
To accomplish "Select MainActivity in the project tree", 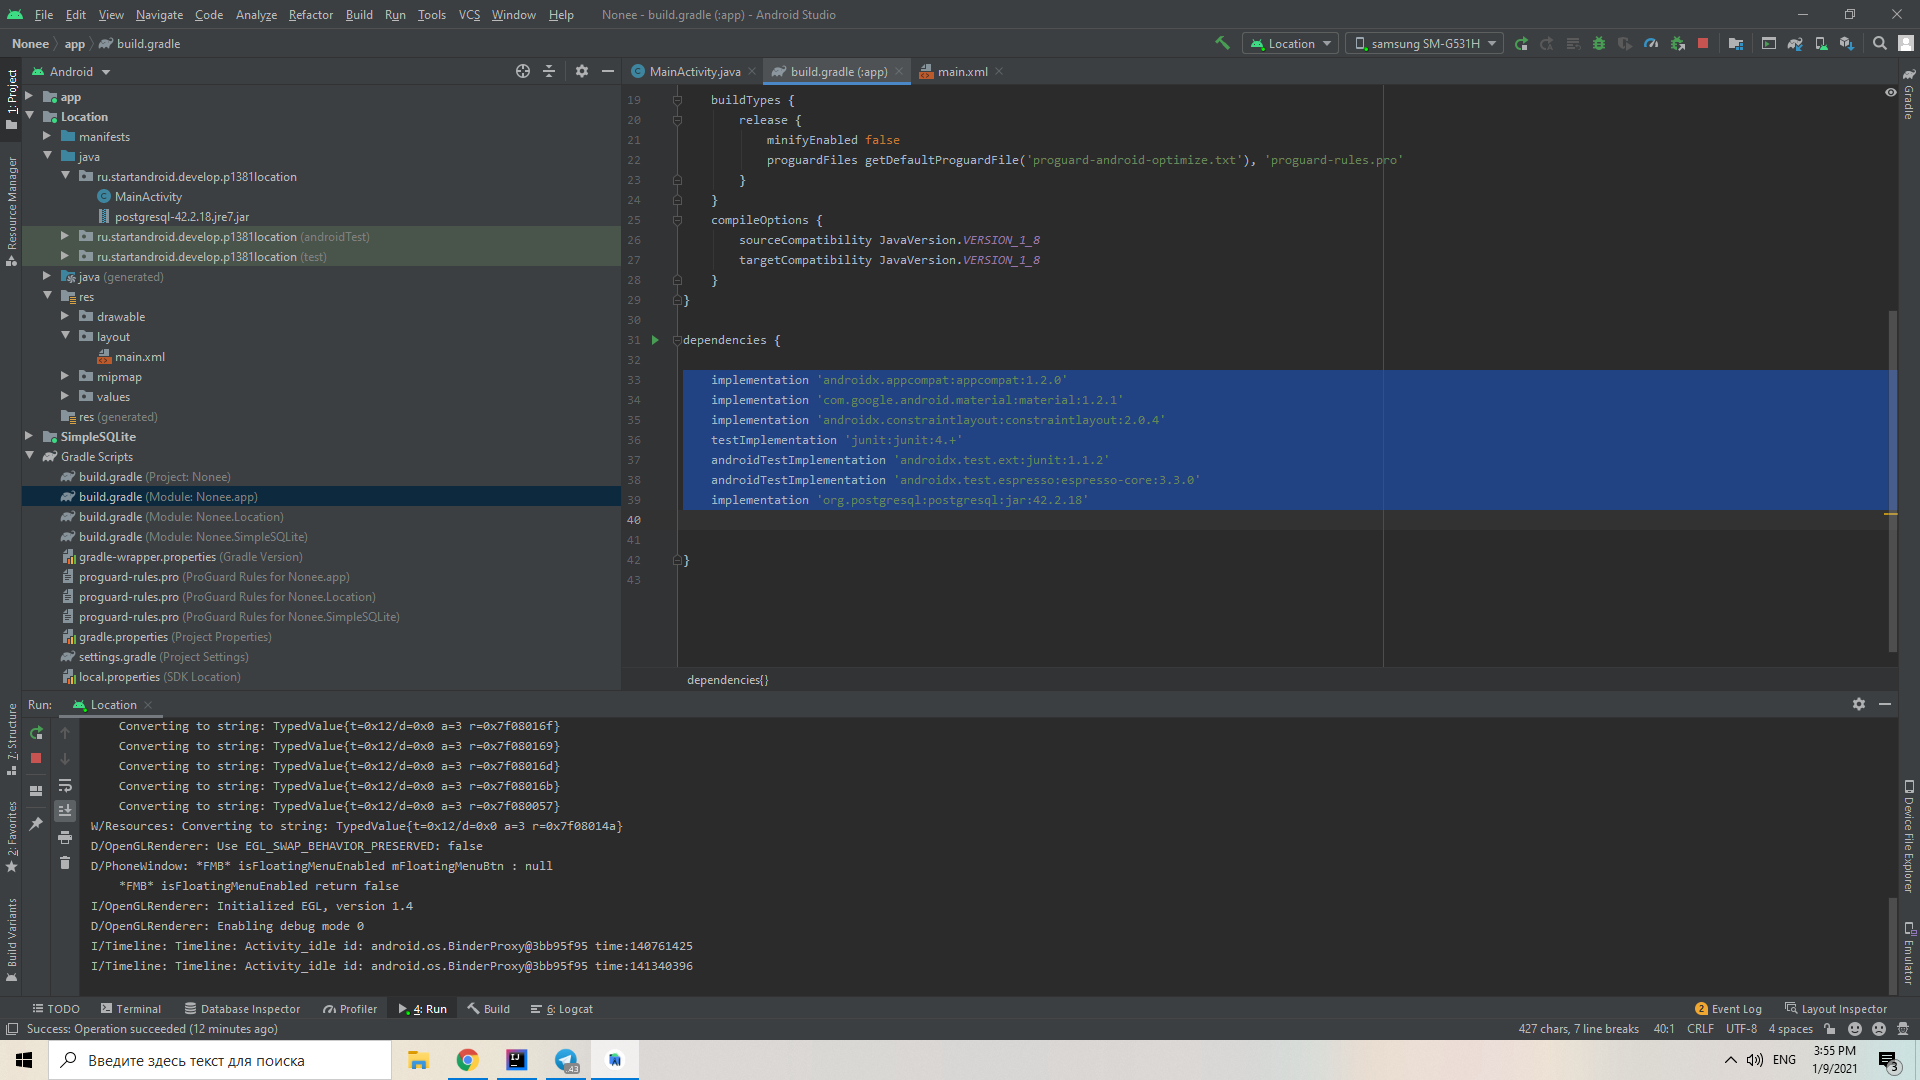I will click(148, 196).
